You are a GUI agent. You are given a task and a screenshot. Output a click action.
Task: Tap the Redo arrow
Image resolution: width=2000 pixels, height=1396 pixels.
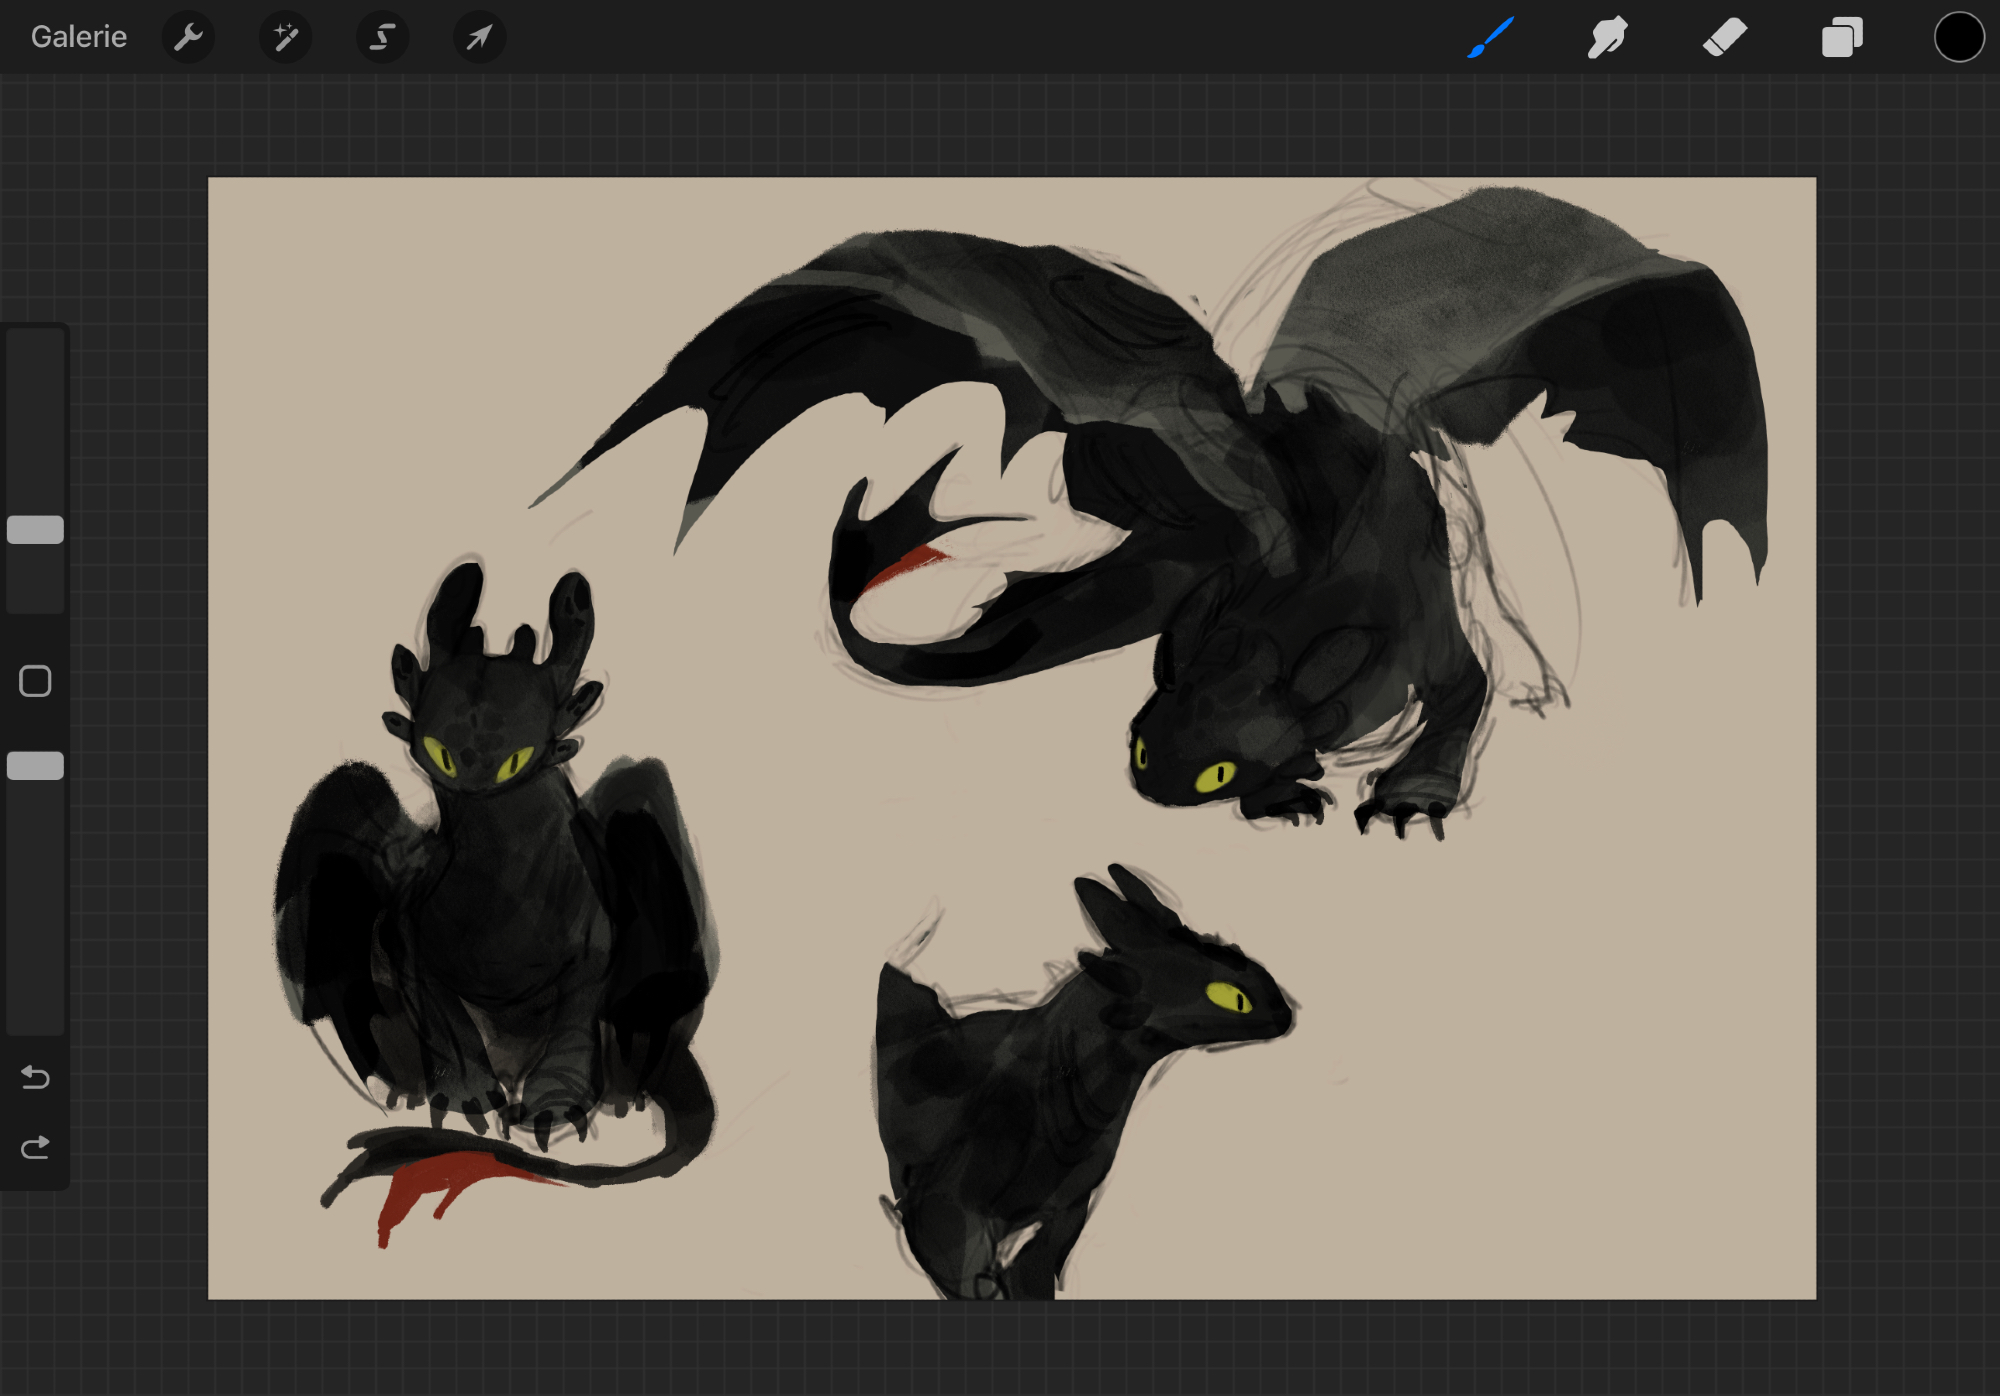point(35,1147)
